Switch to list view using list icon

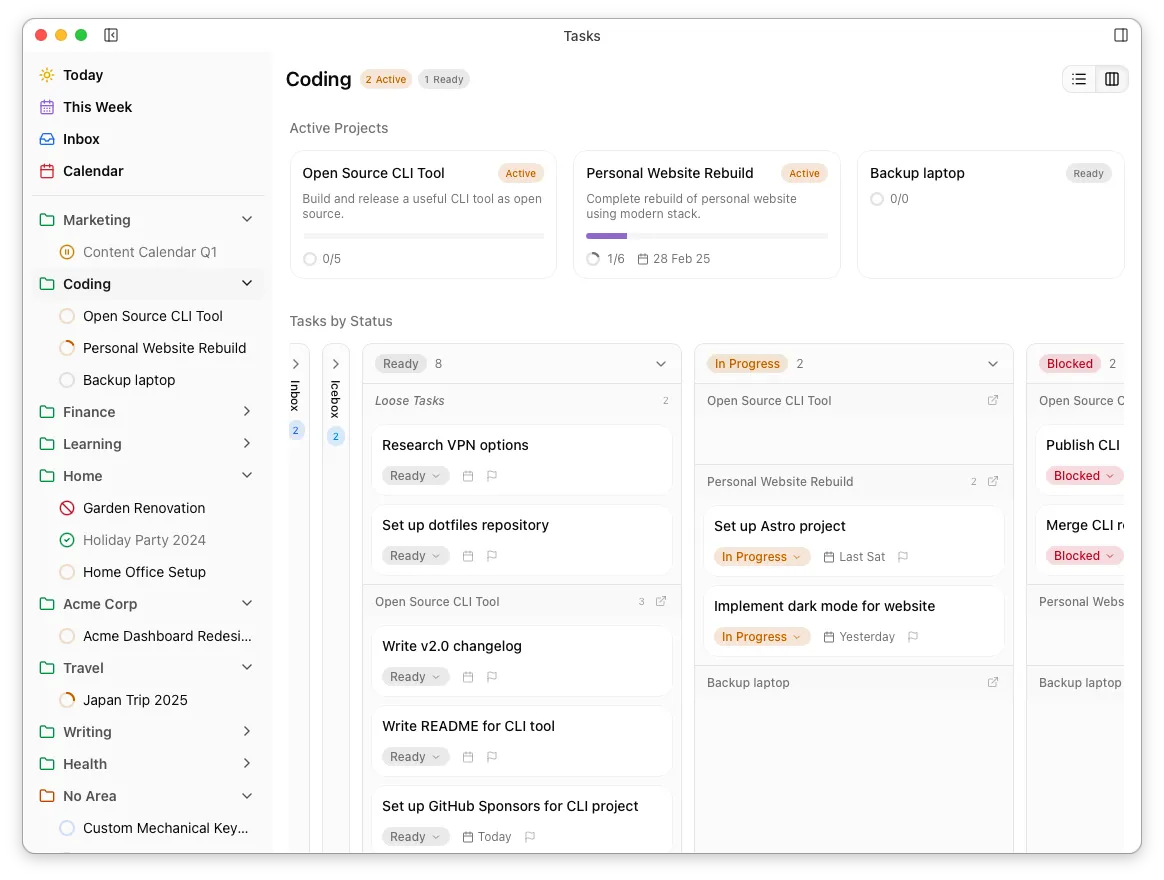(x=1079, y=78)
